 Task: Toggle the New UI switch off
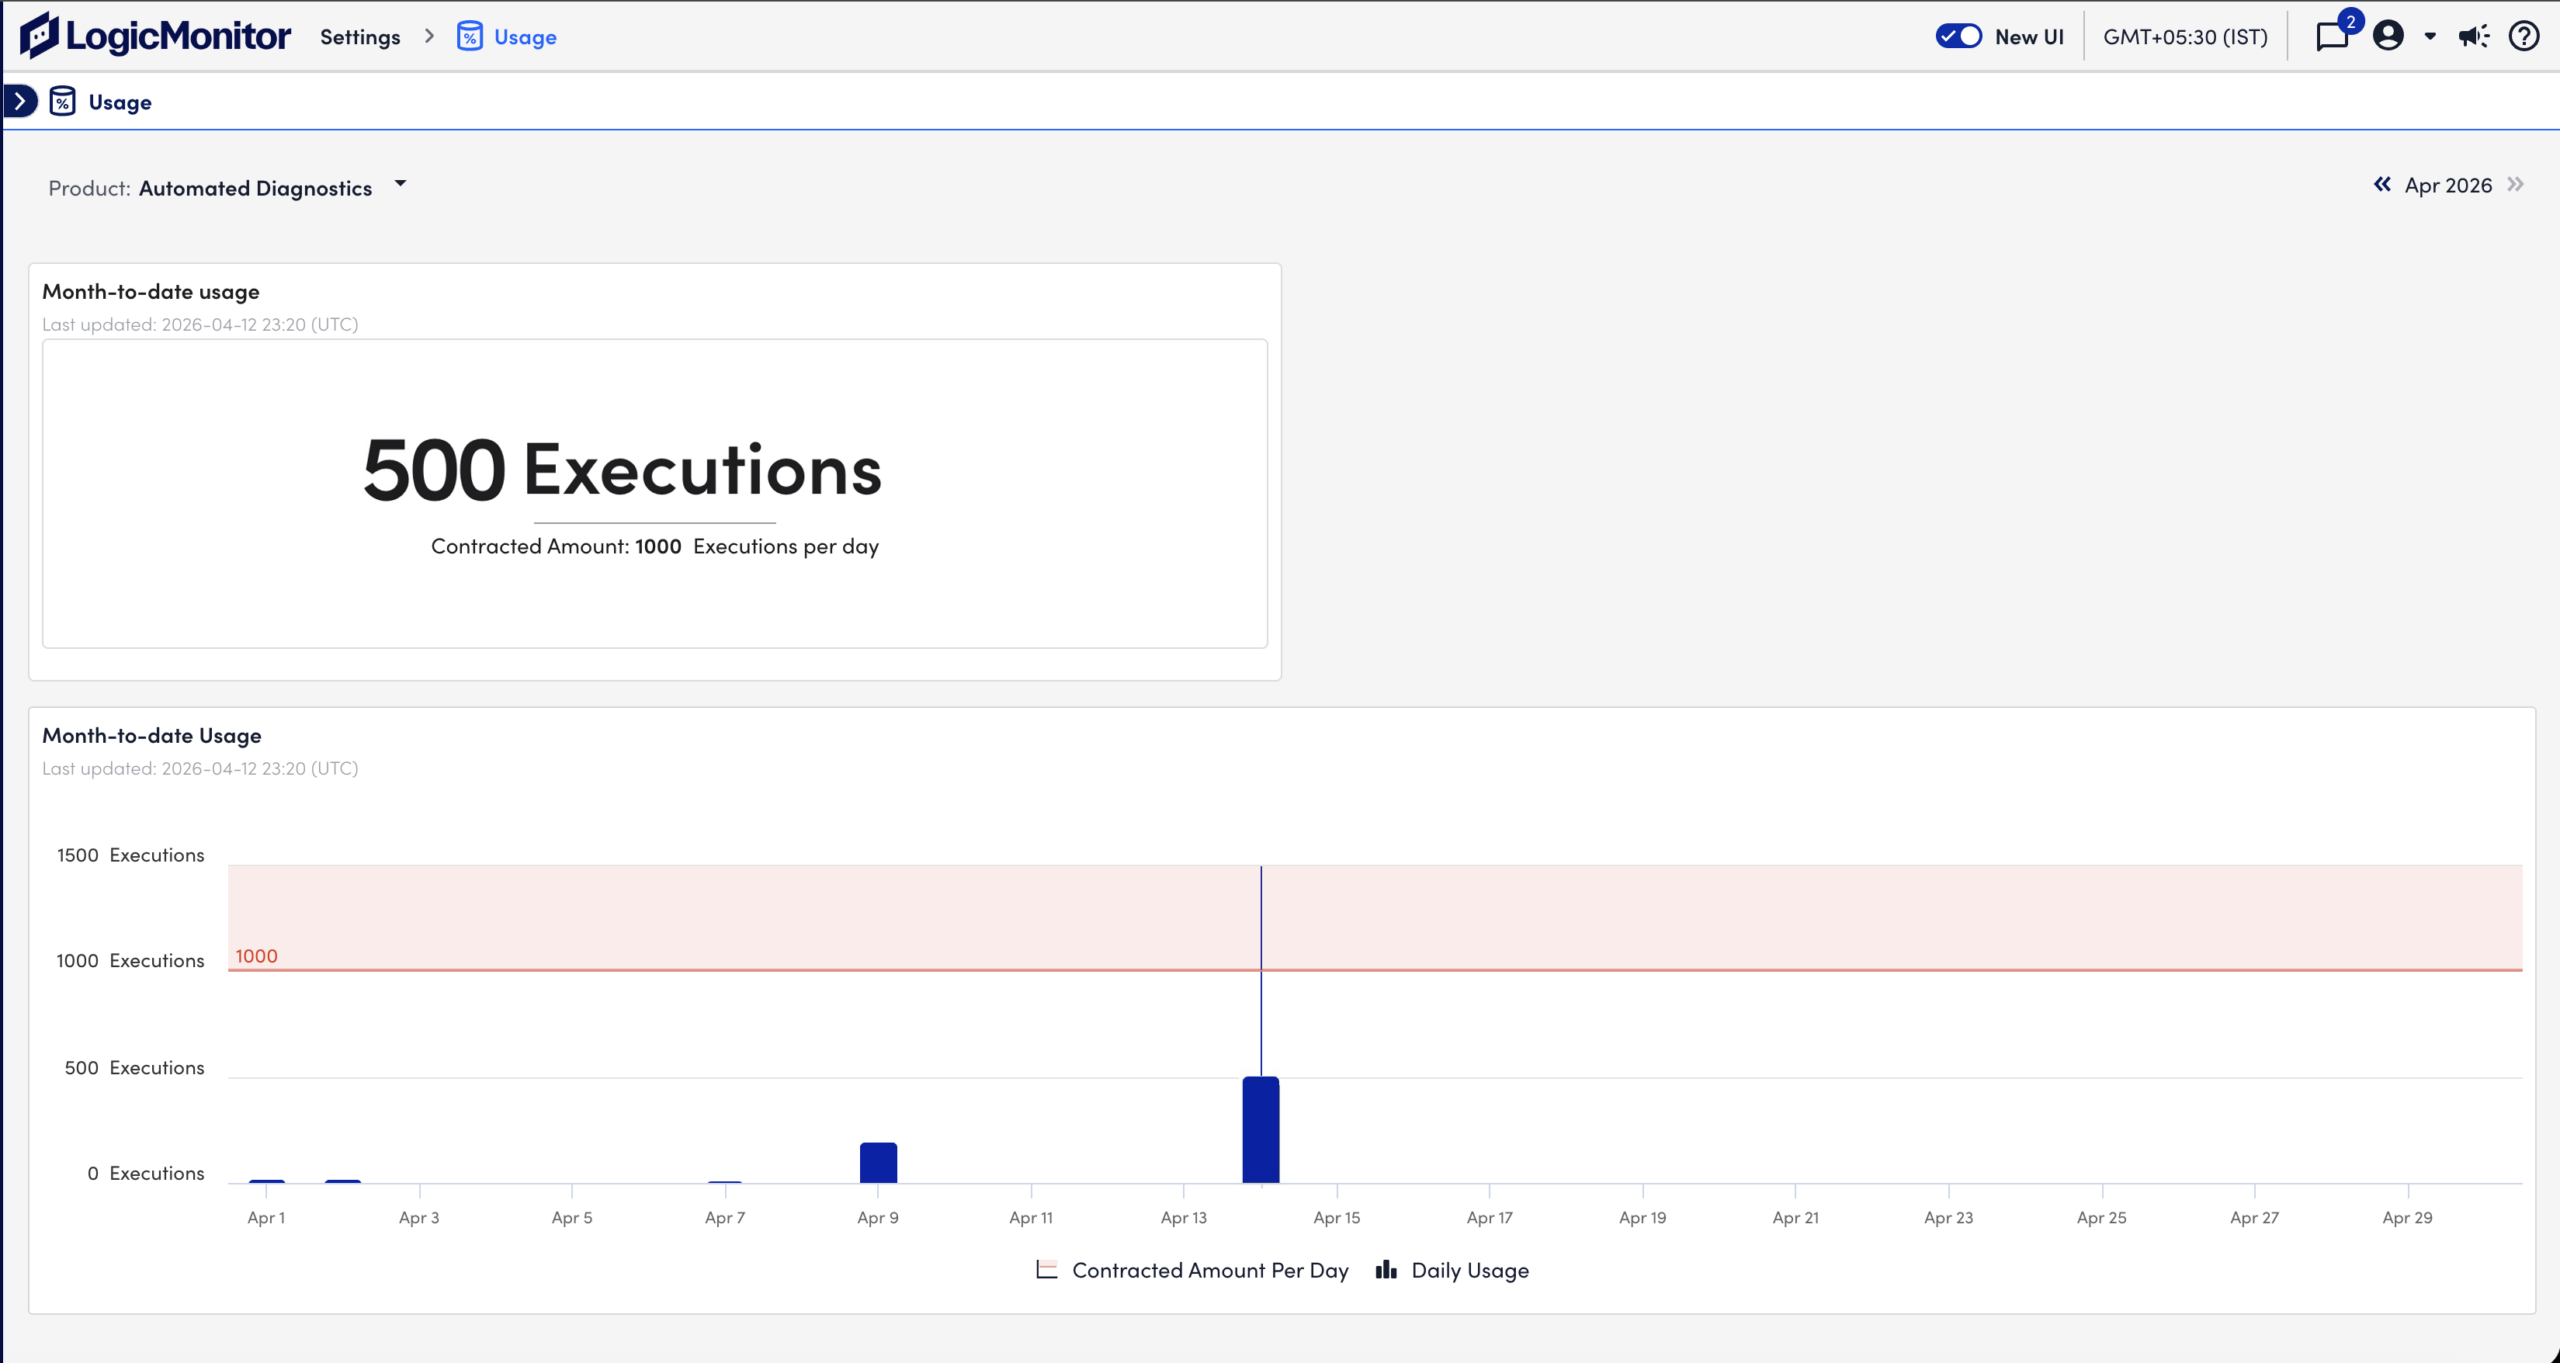[x=1959, y=35]
